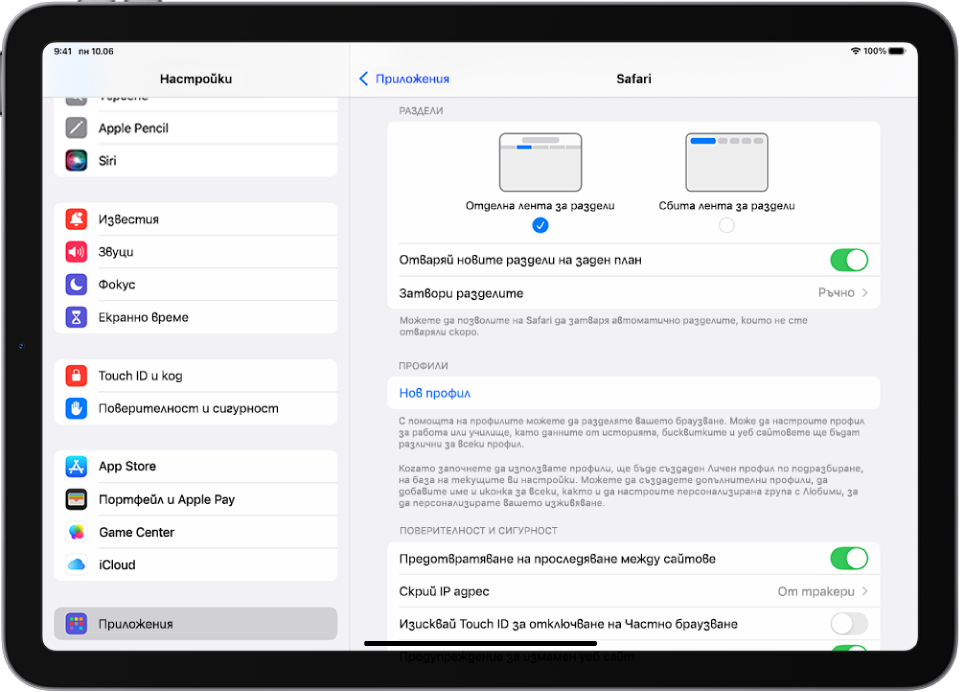Open Скрий IP адрес option От тракери
This screenshot has height=692, width=960.
click(634, 591)
